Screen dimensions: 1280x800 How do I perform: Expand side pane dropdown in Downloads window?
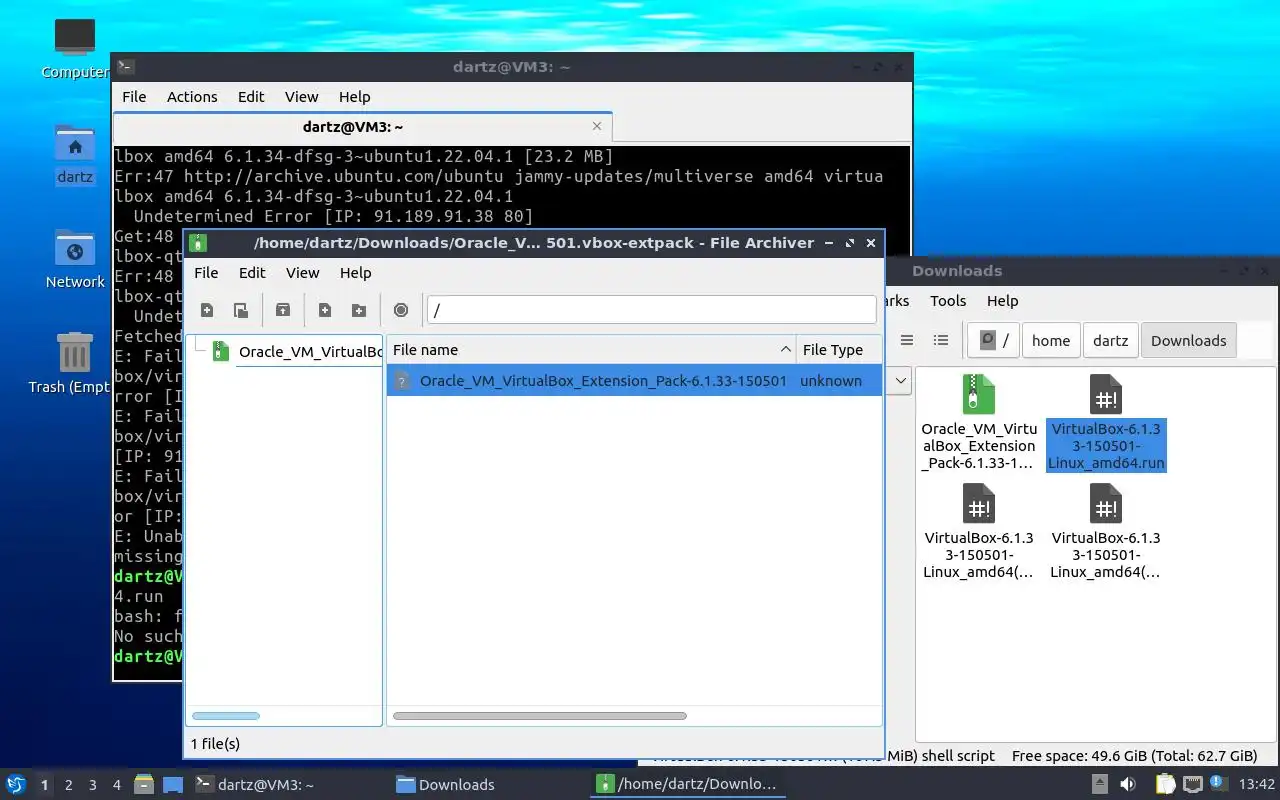(x=900, y=381)
